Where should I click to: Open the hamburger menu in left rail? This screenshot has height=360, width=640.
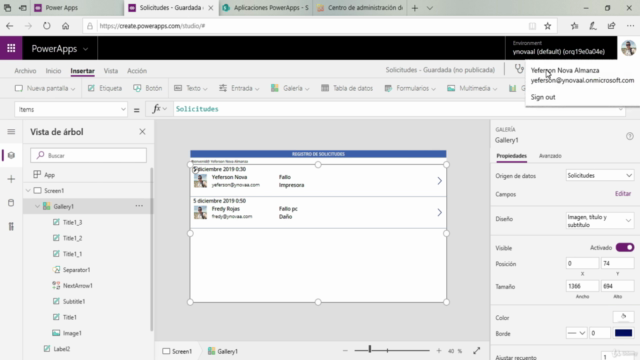point(11,131)
